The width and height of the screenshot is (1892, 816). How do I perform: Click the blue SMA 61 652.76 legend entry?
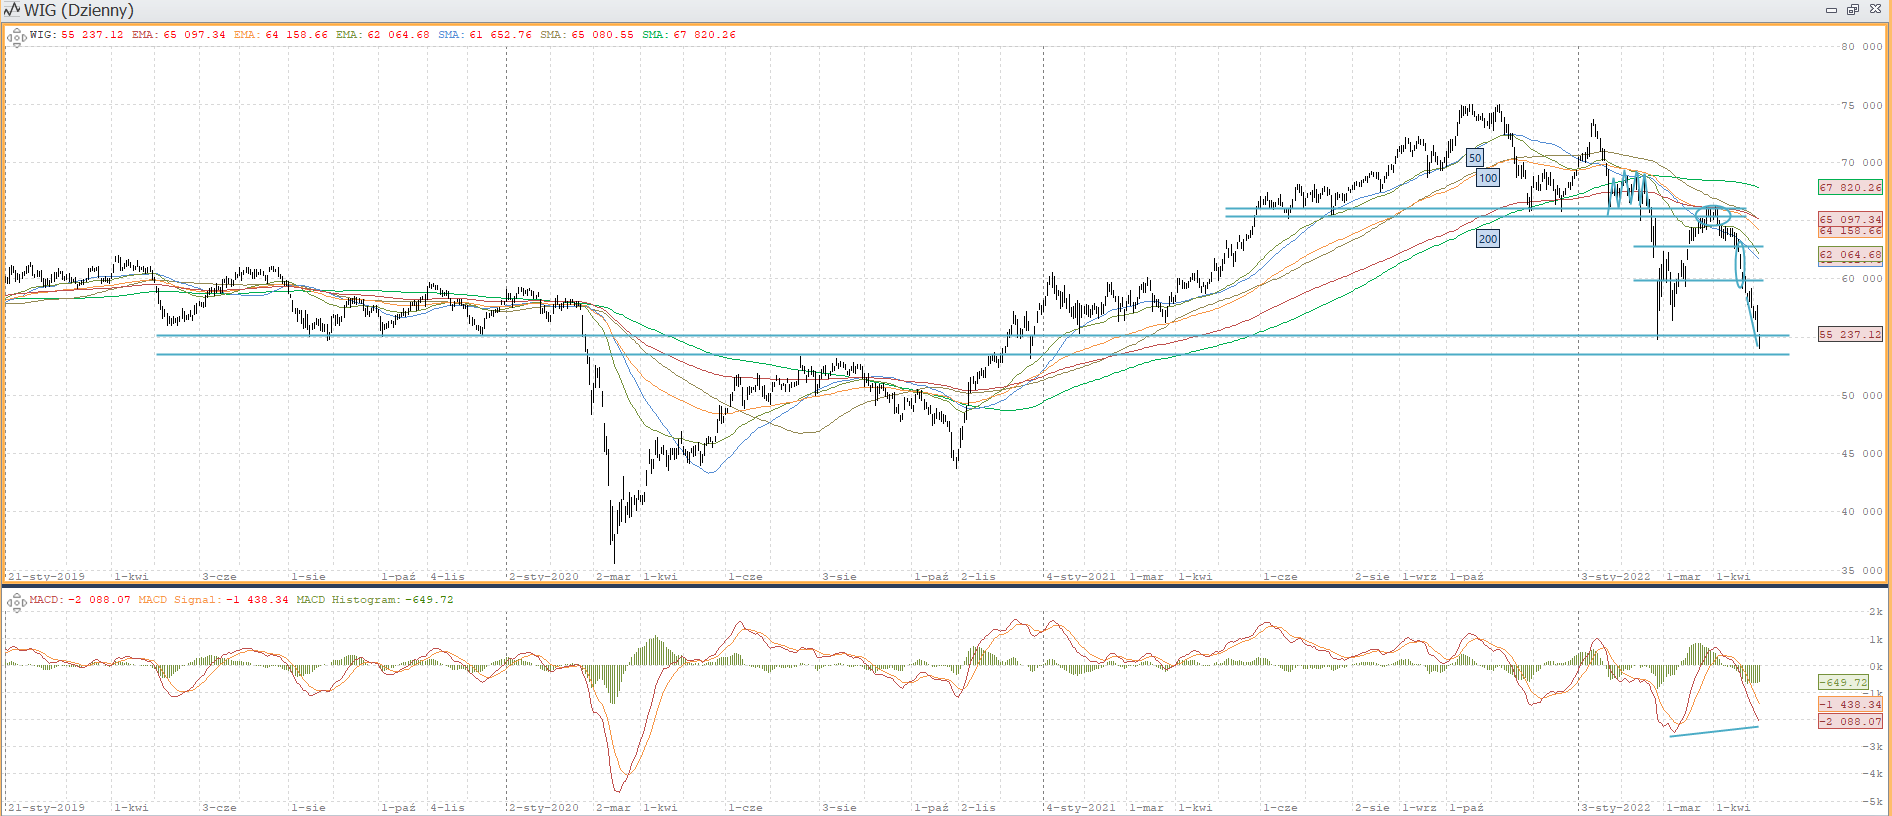tap(485, 35)
